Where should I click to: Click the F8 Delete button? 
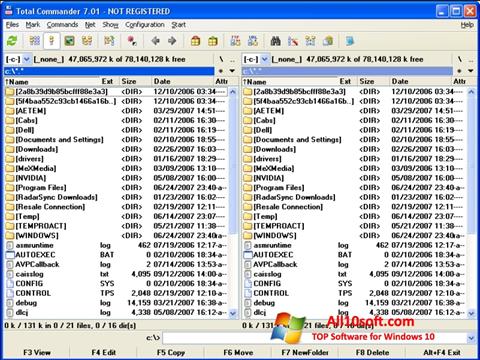click(x=372, y=353)
